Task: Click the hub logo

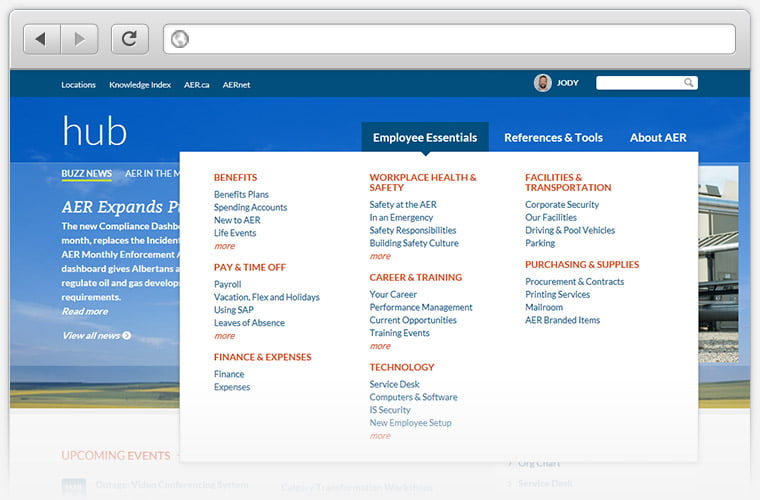Action: 95,130
